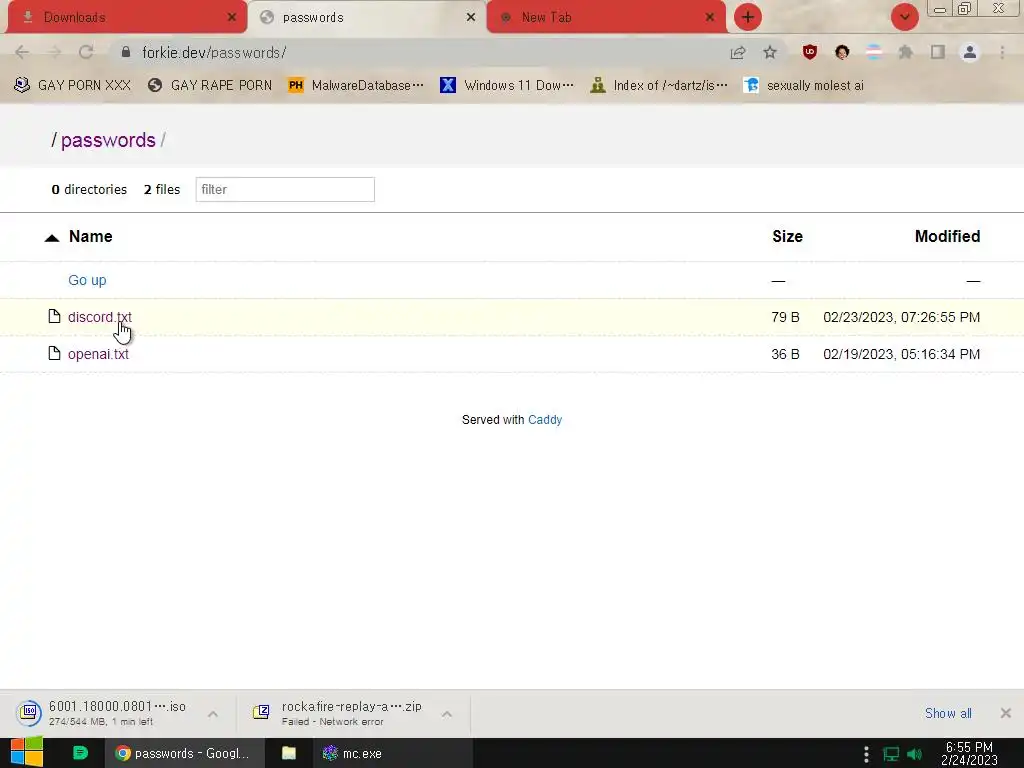Open a new tab with plus button
Image resolution: width=1024 pixels, height=768 pixels.
tap(748, 18)
